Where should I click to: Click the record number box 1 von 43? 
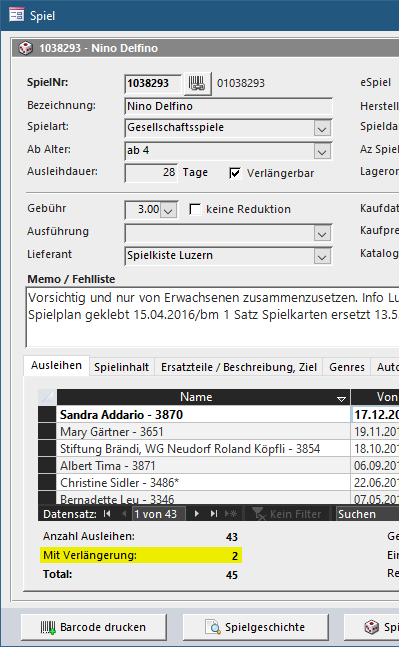(x=158, y=514)
